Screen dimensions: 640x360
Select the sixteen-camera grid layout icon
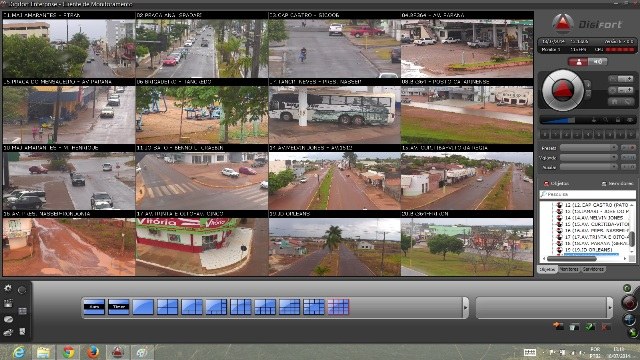pos(338,307)
